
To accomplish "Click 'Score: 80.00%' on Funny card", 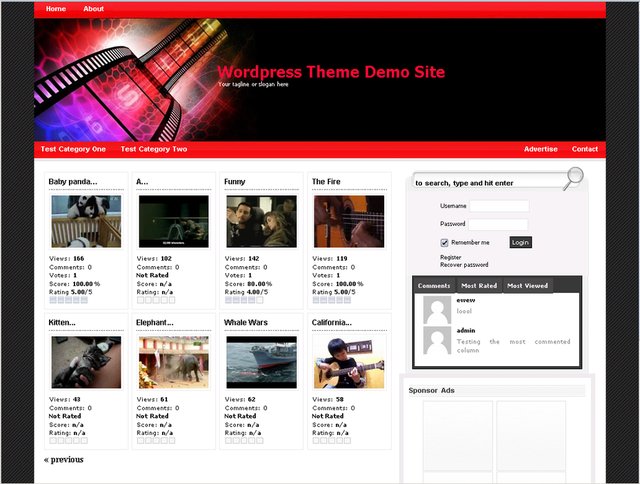I will click(248, 284).
